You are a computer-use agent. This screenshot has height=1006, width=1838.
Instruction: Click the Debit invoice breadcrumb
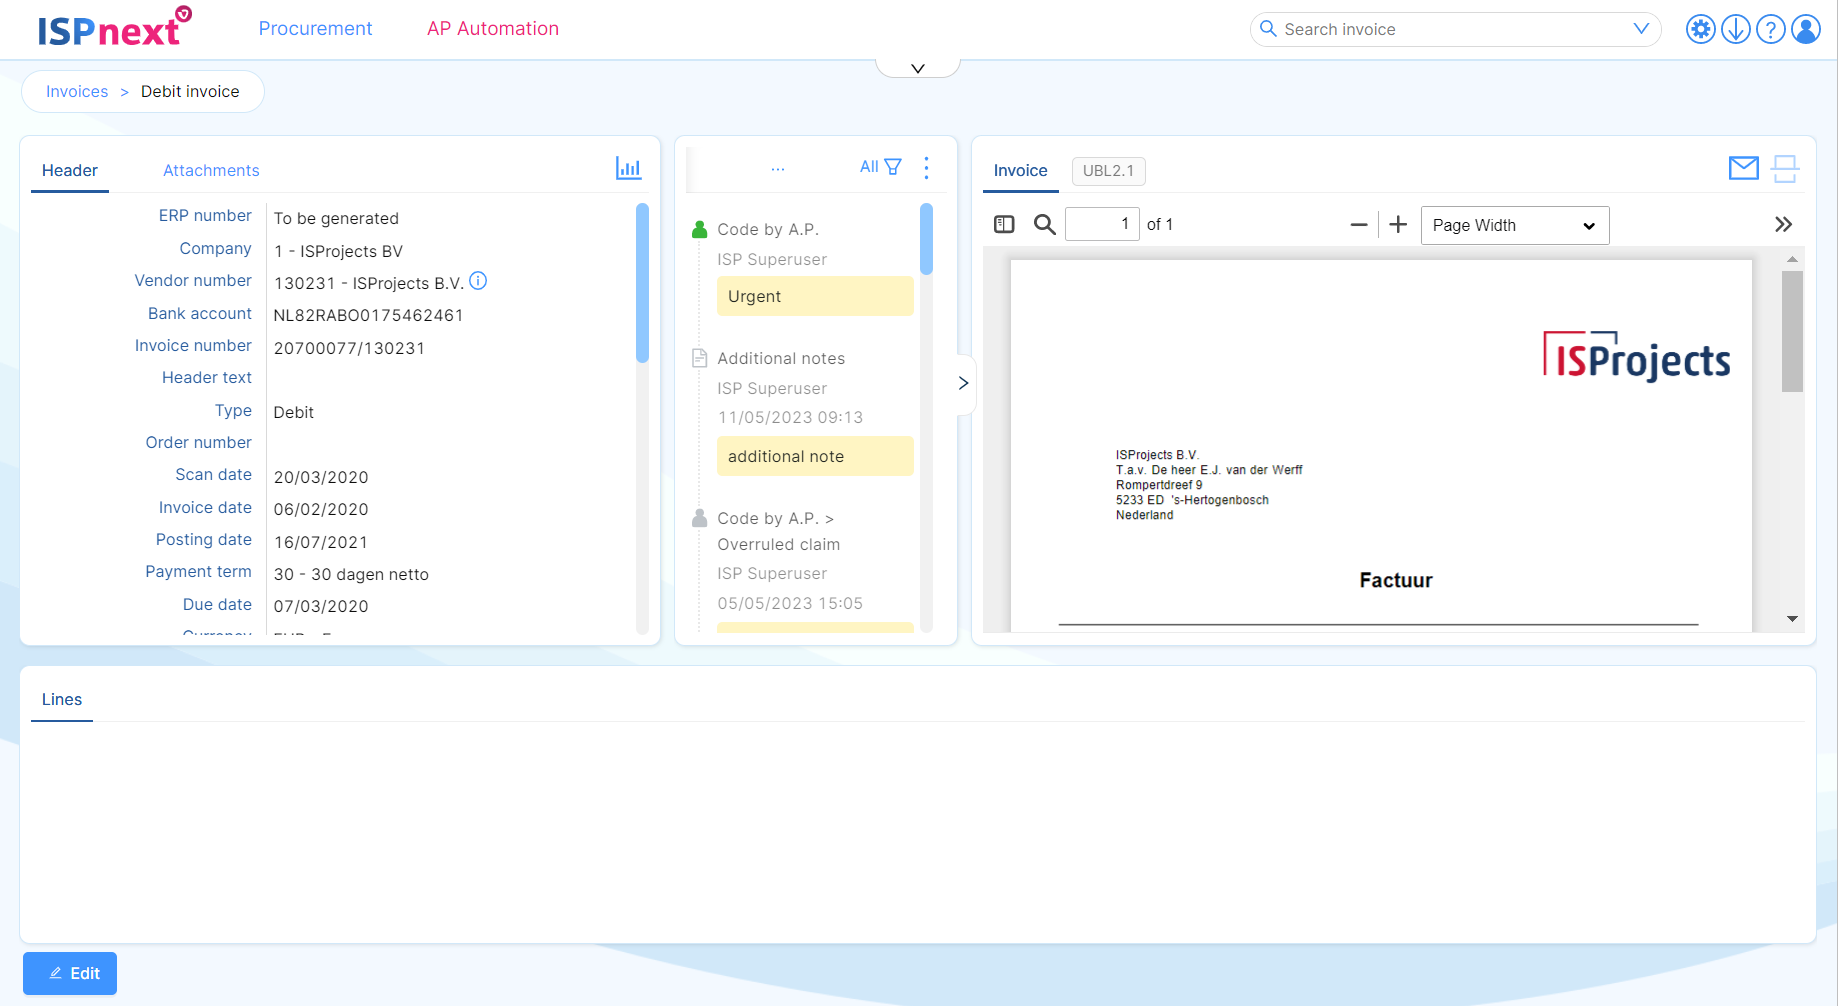pos(190,92)
